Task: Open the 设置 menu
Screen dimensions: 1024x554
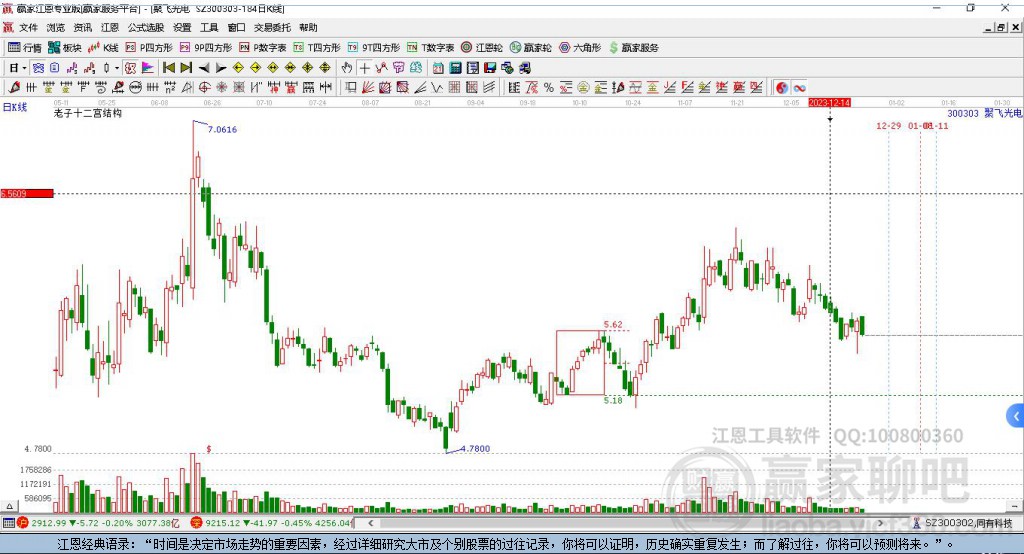Action: 182,27
